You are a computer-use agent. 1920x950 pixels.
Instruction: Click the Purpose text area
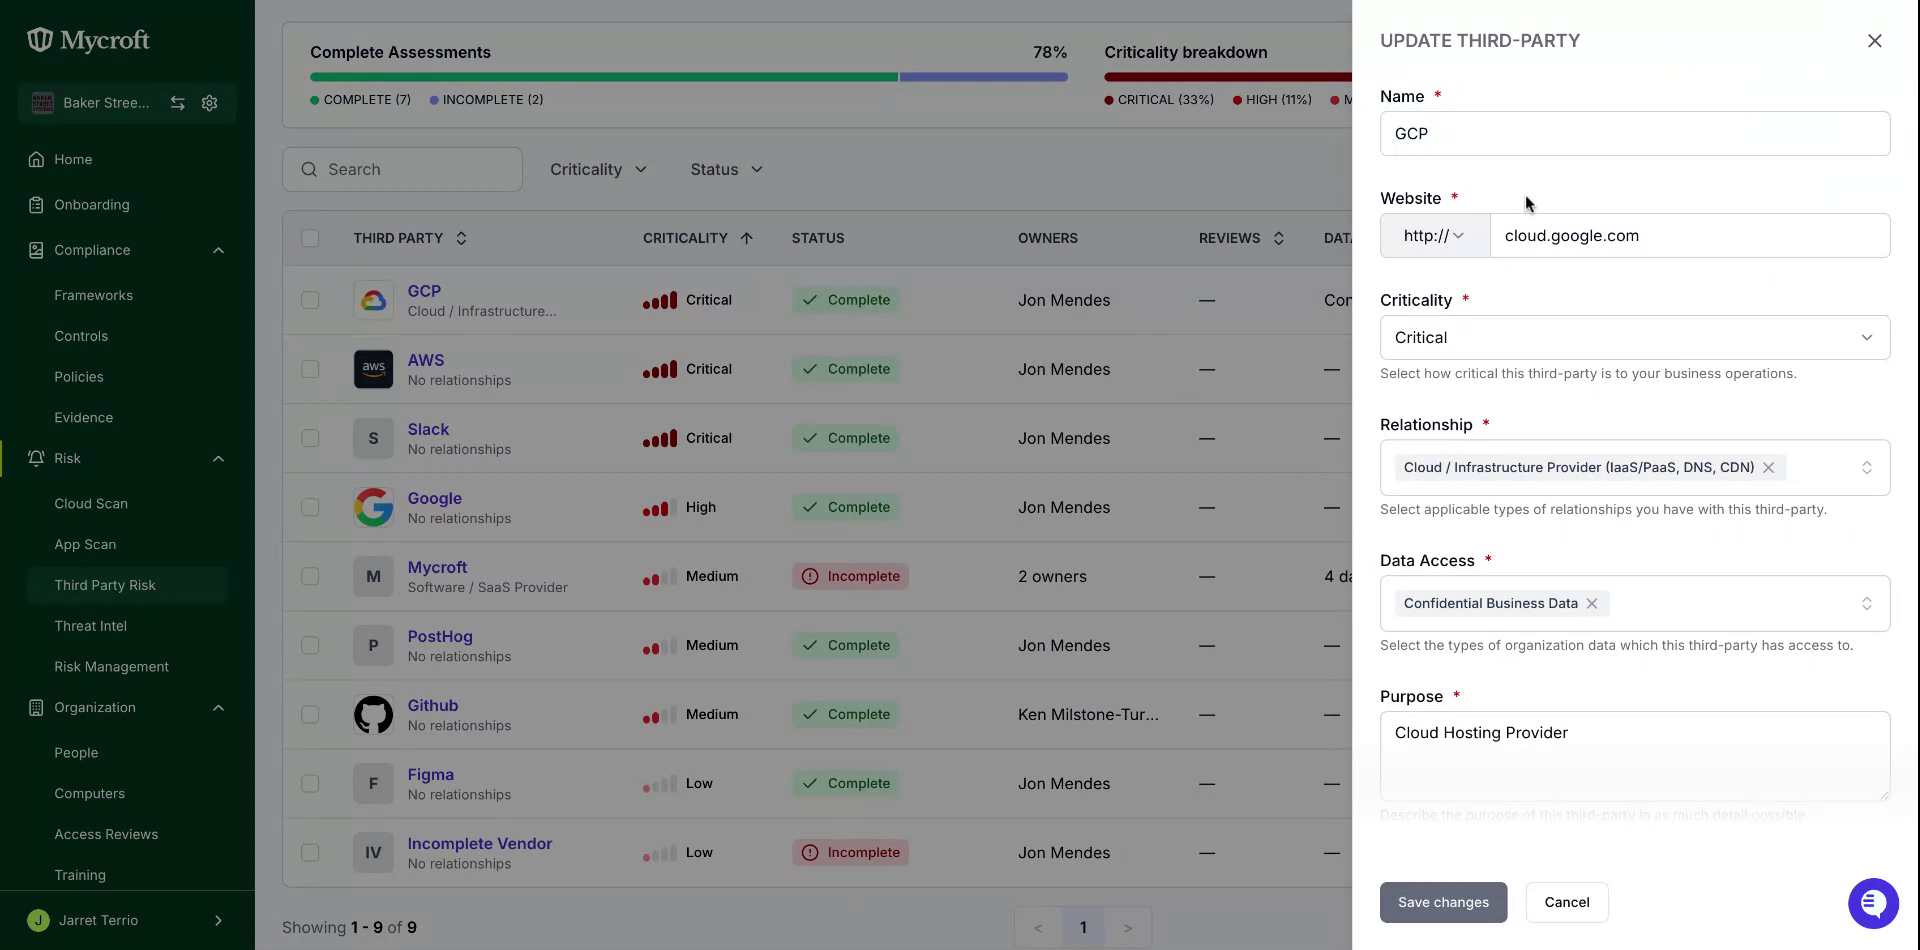[1635, 756]
